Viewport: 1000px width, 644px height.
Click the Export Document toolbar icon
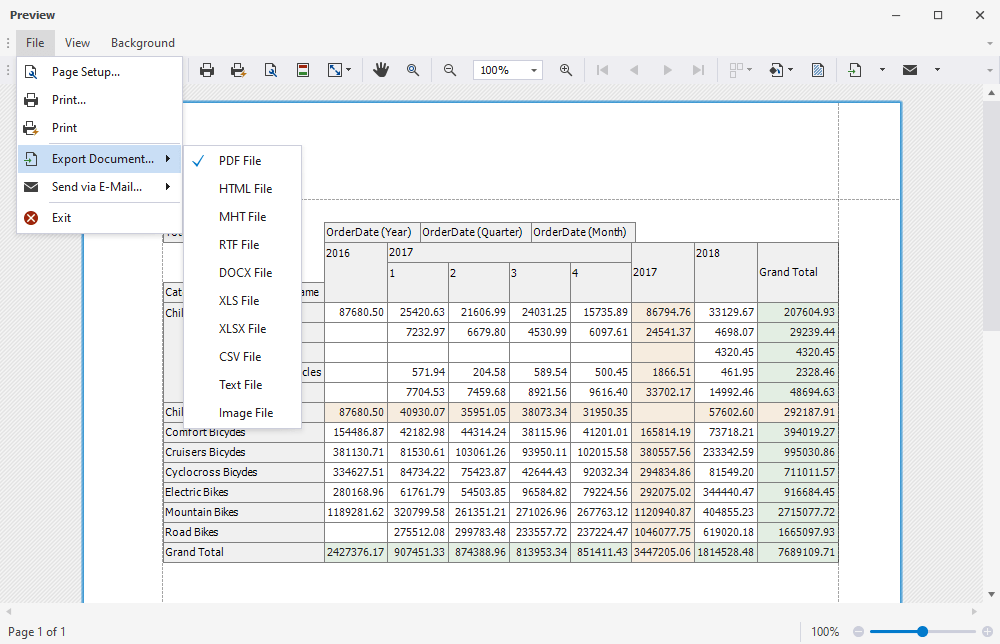tap(854, 70)
